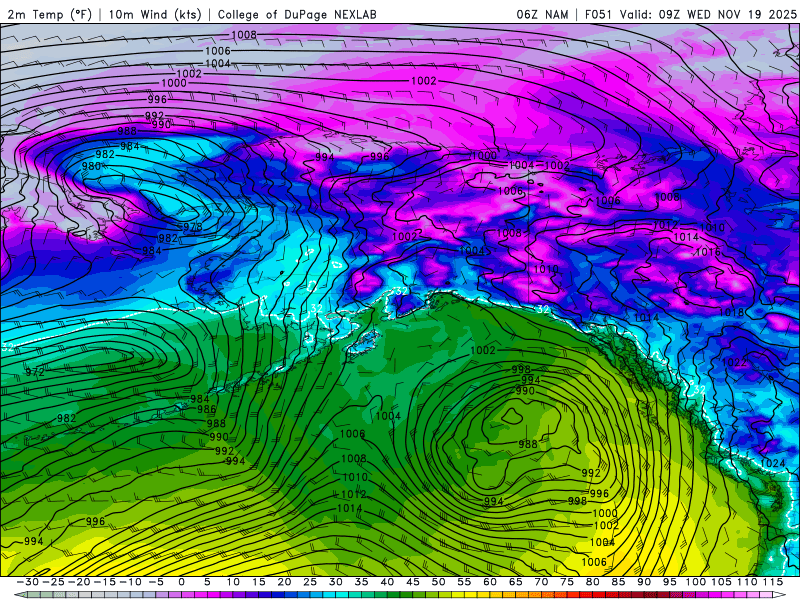Click the '10m Wind (kts)' header label
The width and height of the screenshot is (800, 600).
155,14
